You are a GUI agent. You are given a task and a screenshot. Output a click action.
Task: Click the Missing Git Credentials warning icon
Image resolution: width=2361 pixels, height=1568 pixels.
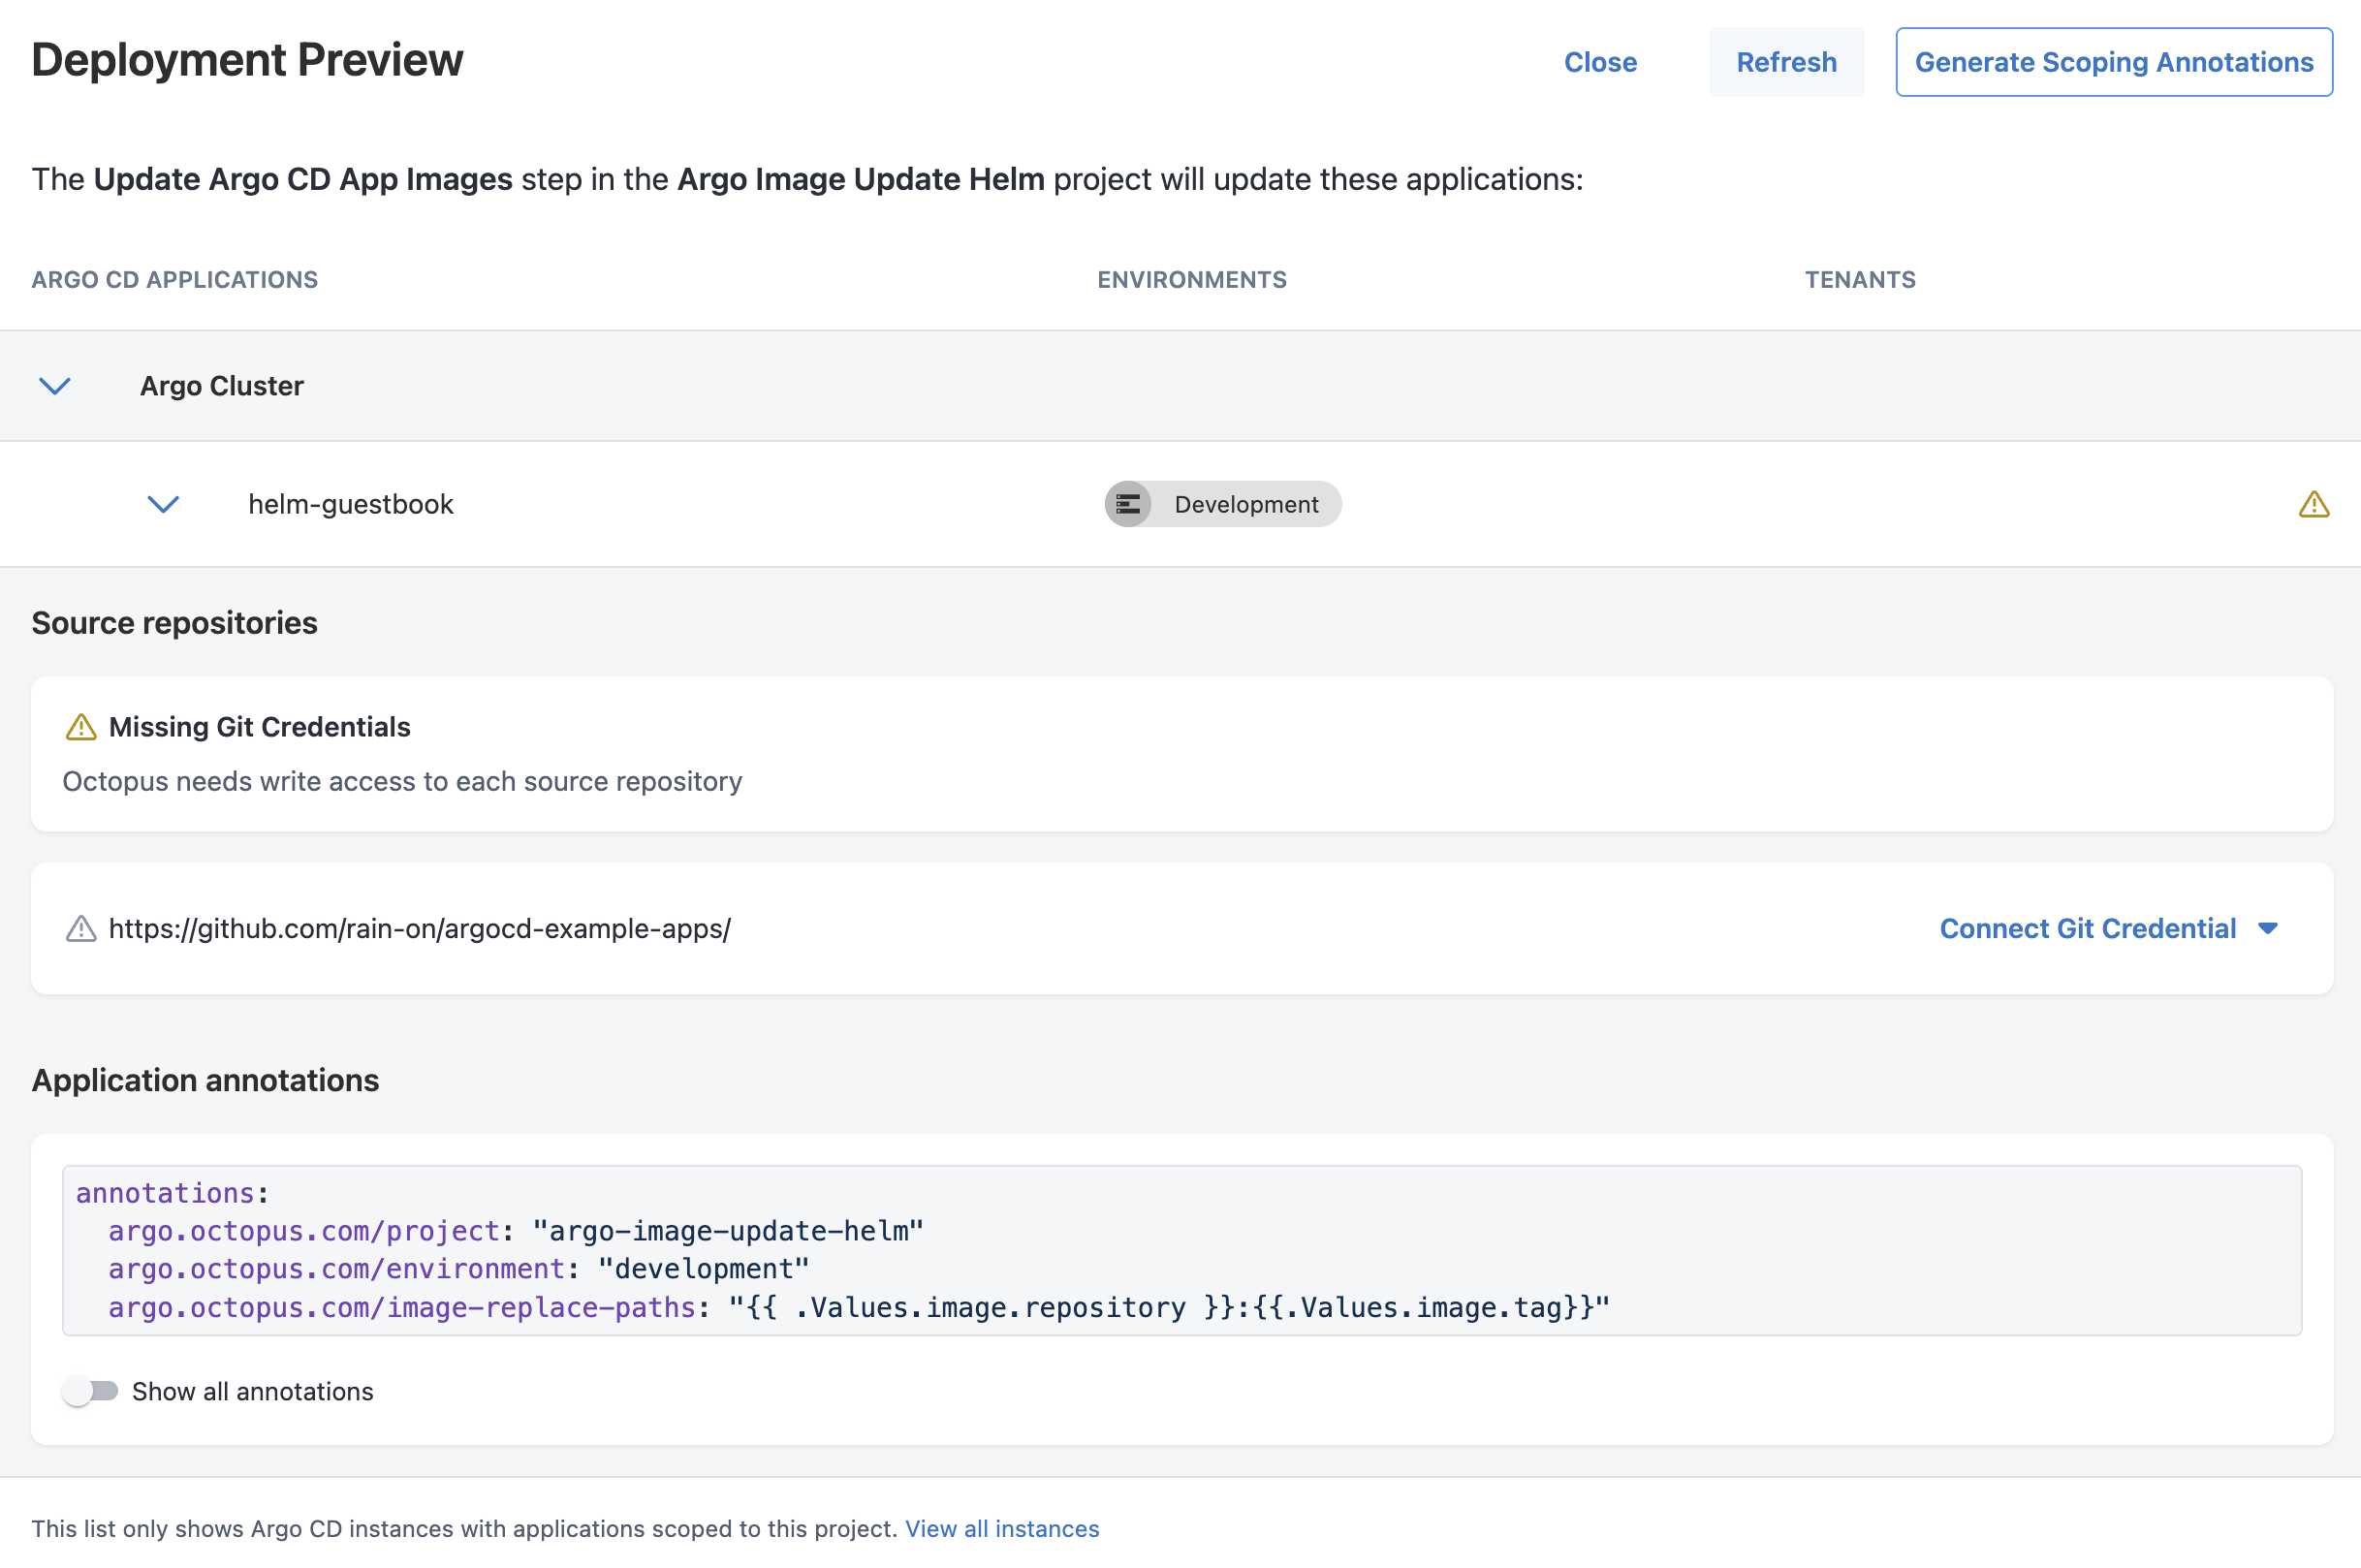(x=81, y=727)
